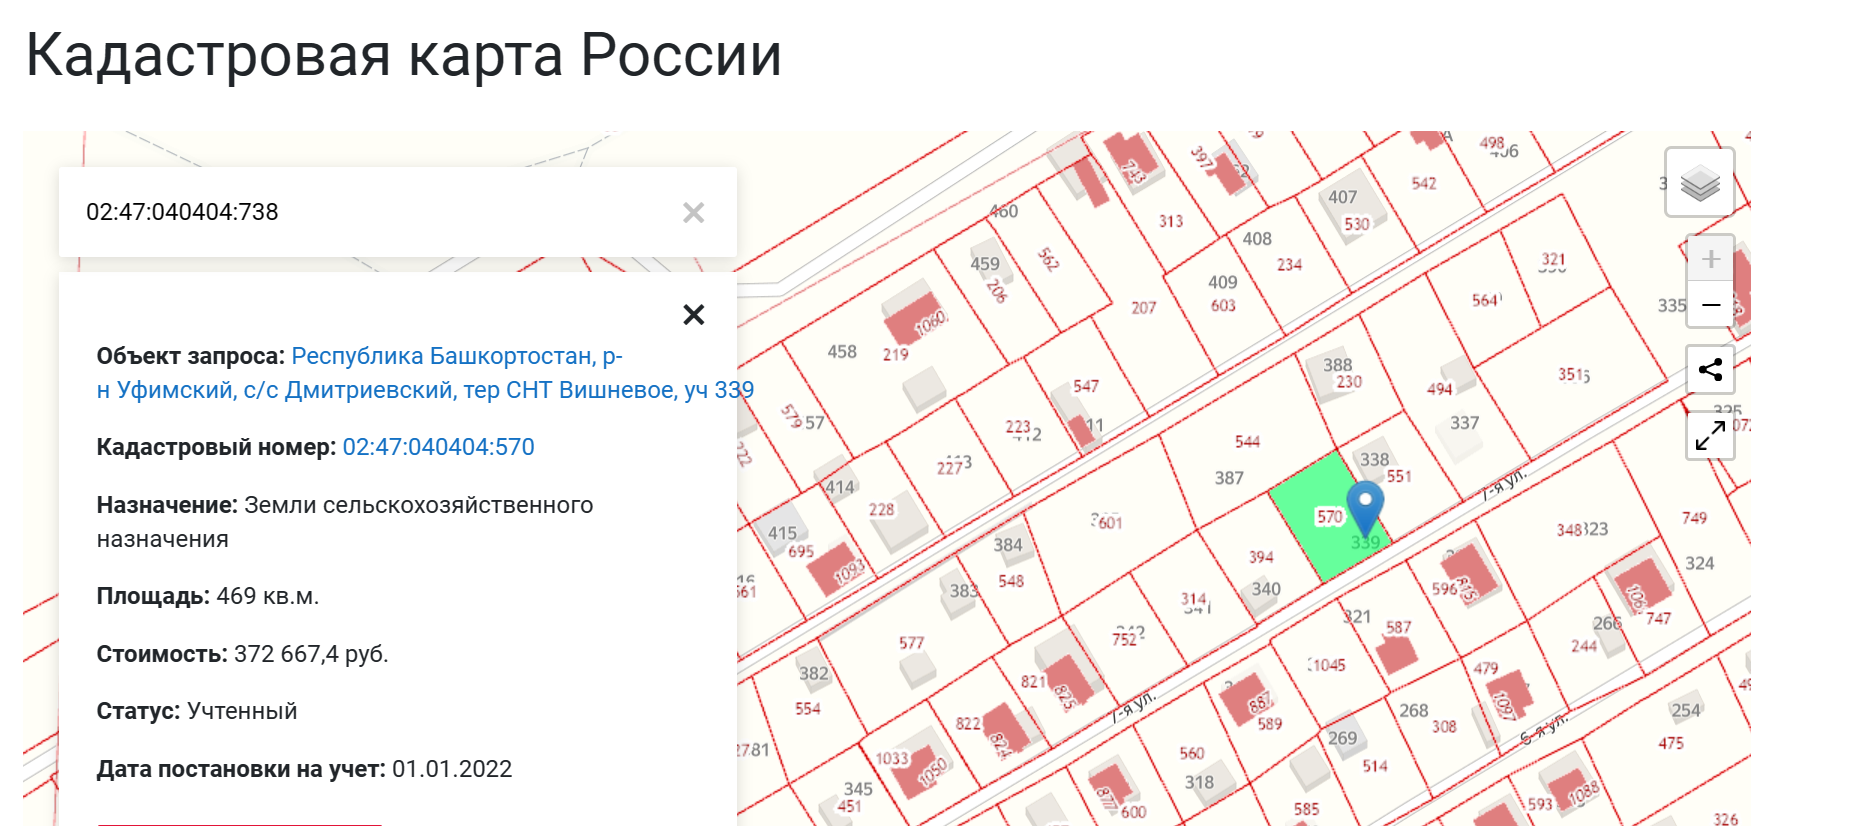
Task: Click parcel 228 on the map
Action: pyautogui.click(x=881, y=510)
